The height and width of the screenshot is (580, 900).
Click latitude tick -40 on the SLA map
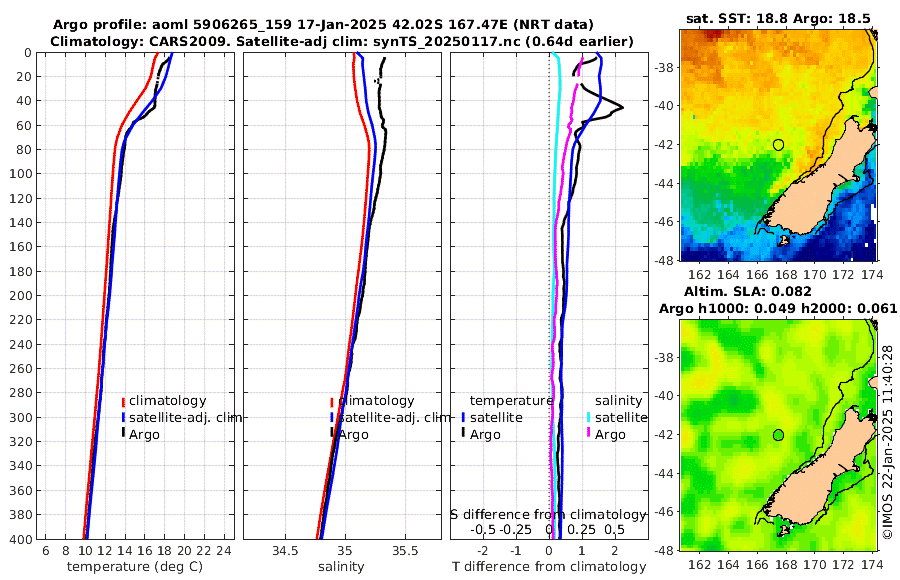click(x=665, y=396)
